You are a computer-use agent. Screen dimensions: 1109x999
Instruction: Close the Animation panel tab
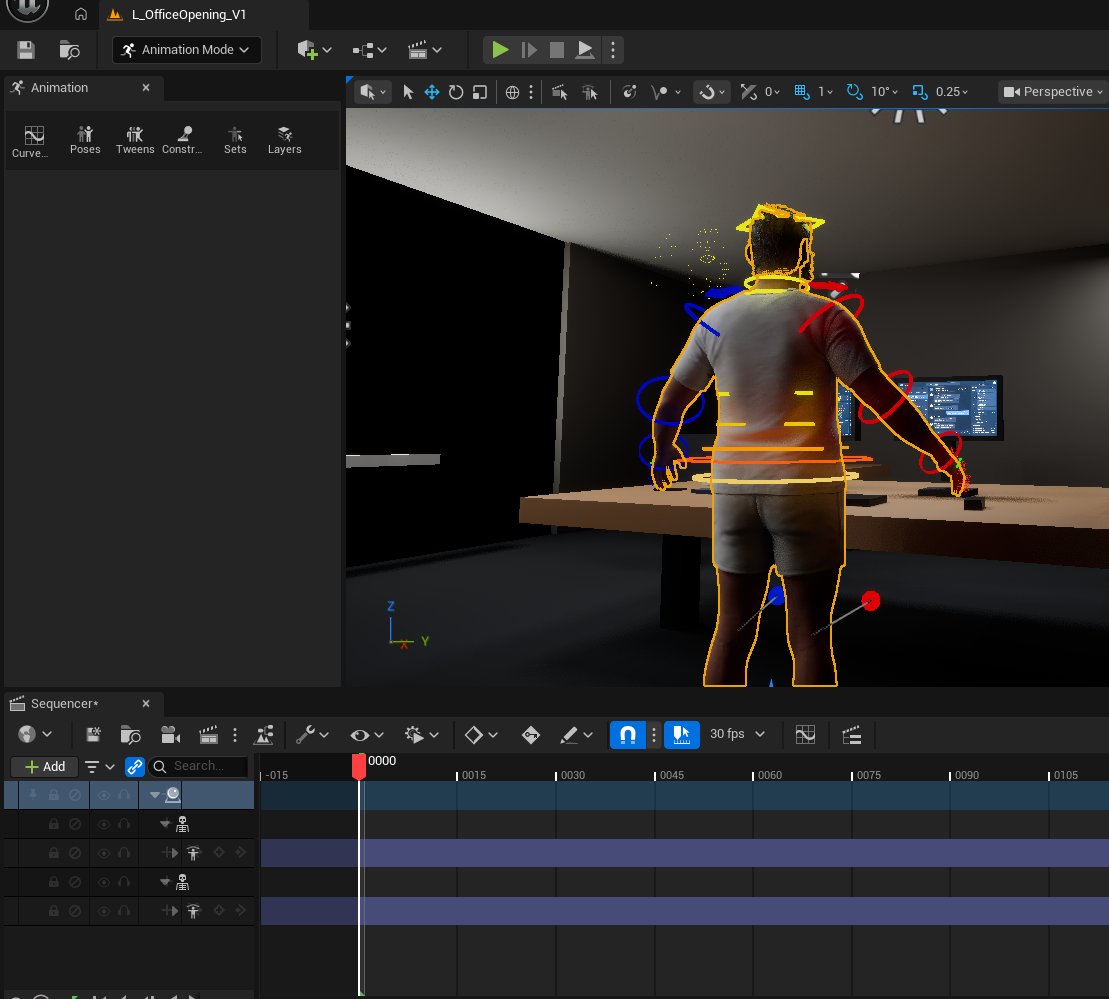click(146, 88)
